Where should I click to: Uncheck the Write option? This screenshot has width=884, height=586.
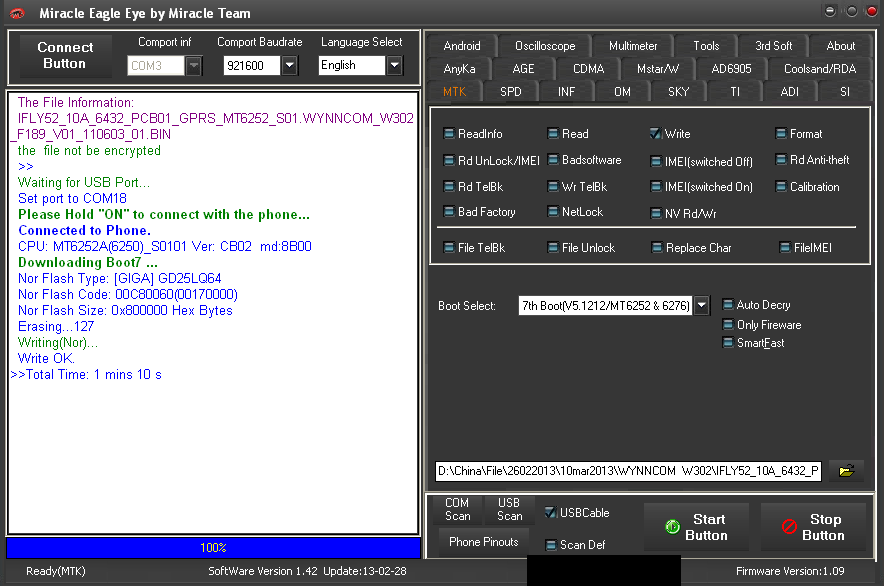pyautogui.click(x=655, y=134)
